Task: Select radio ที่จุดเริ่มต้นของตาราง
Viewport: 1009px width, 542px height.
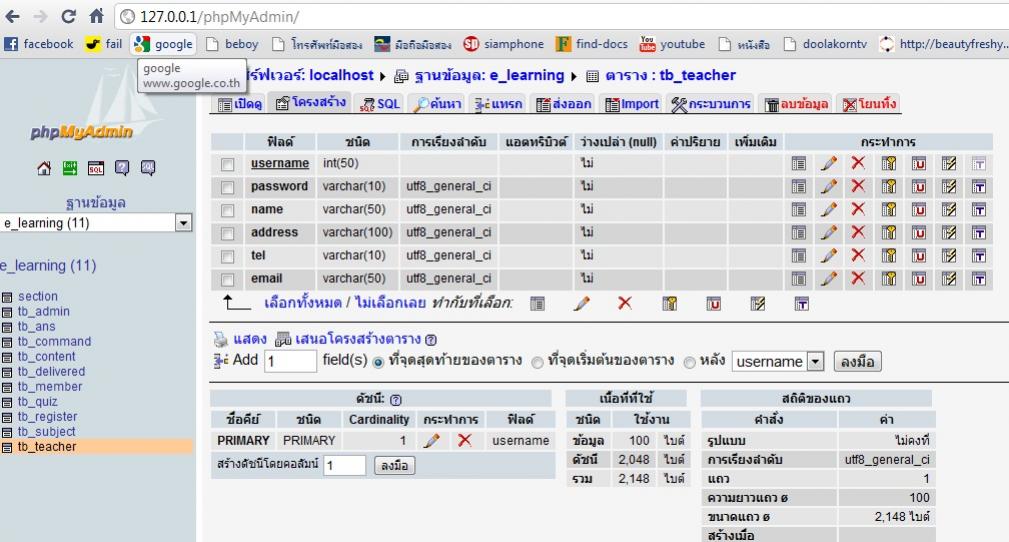Action: click(537, 362)
